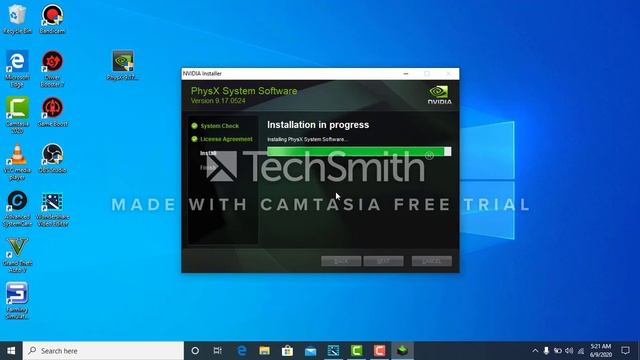Open the network tray icon

pos(581,351)
